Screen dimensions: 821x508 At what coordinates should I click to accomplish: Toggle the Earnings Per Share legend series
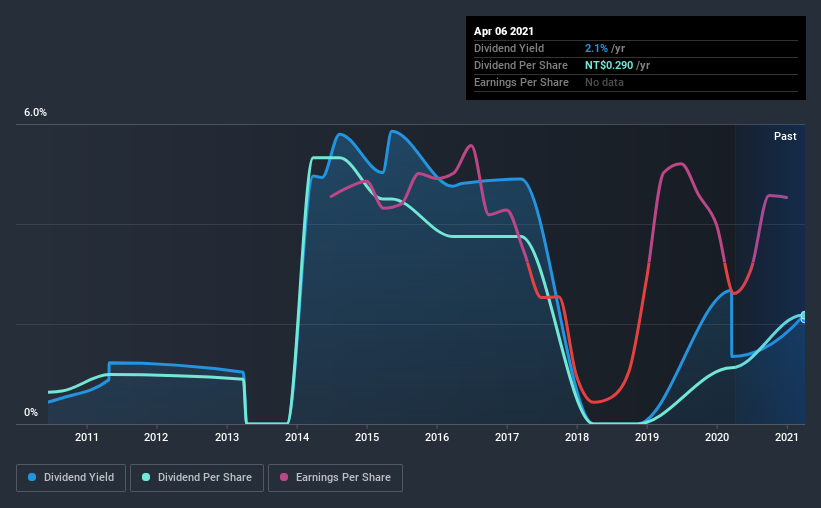coord(336,478)
